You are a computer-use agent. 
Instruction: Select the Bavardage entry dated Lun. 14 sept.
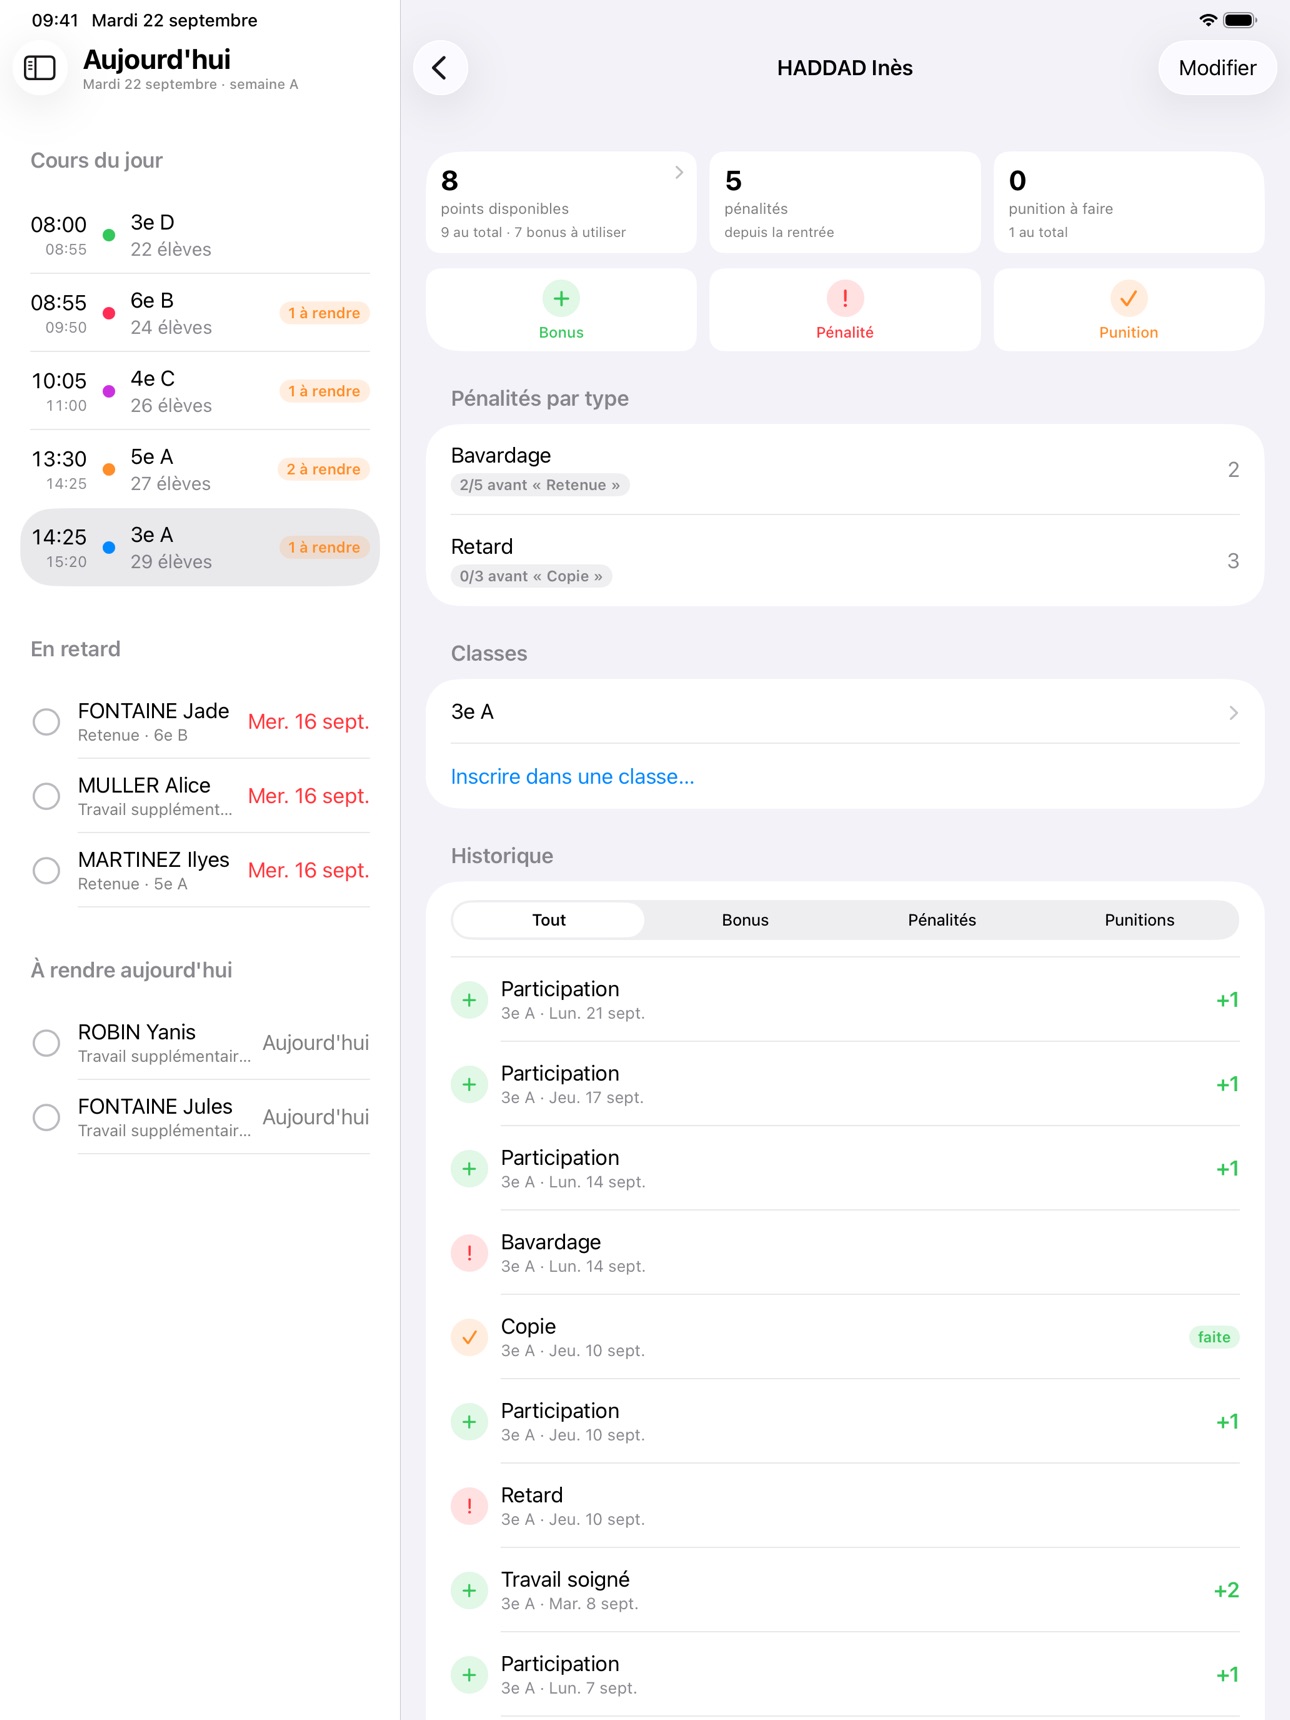[x=845, y=1253]
